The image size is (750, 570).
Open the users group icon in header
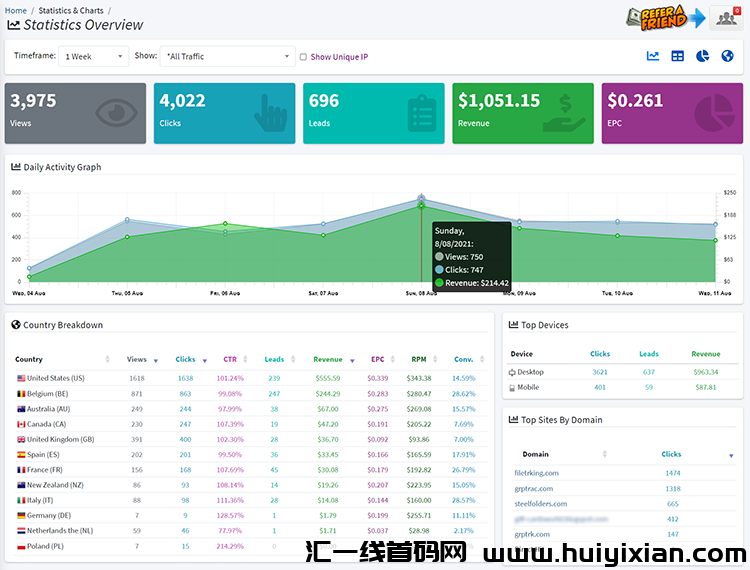tap(726, 18)
